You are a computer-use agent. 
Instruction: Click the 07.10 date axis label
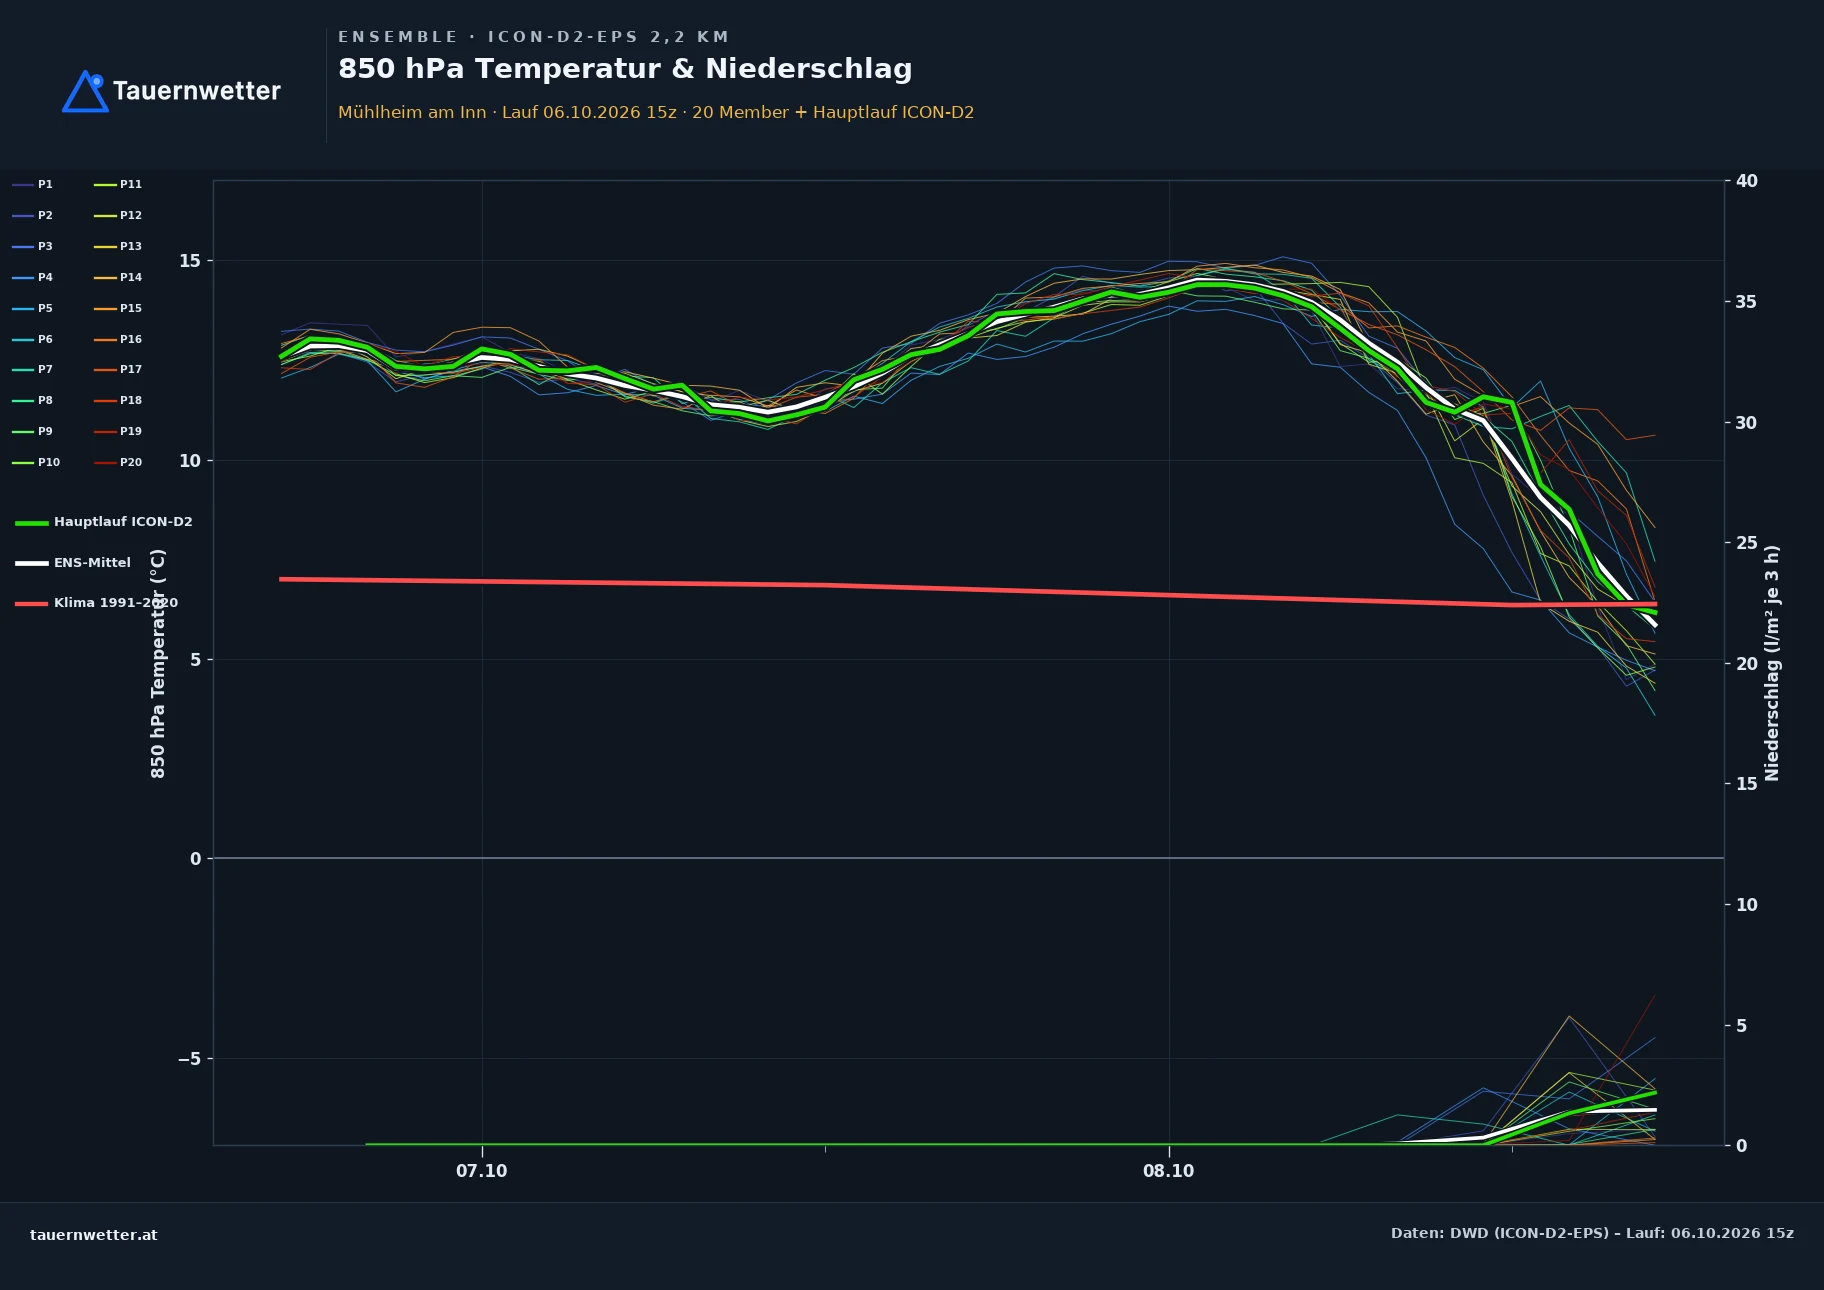[482, 1171]
